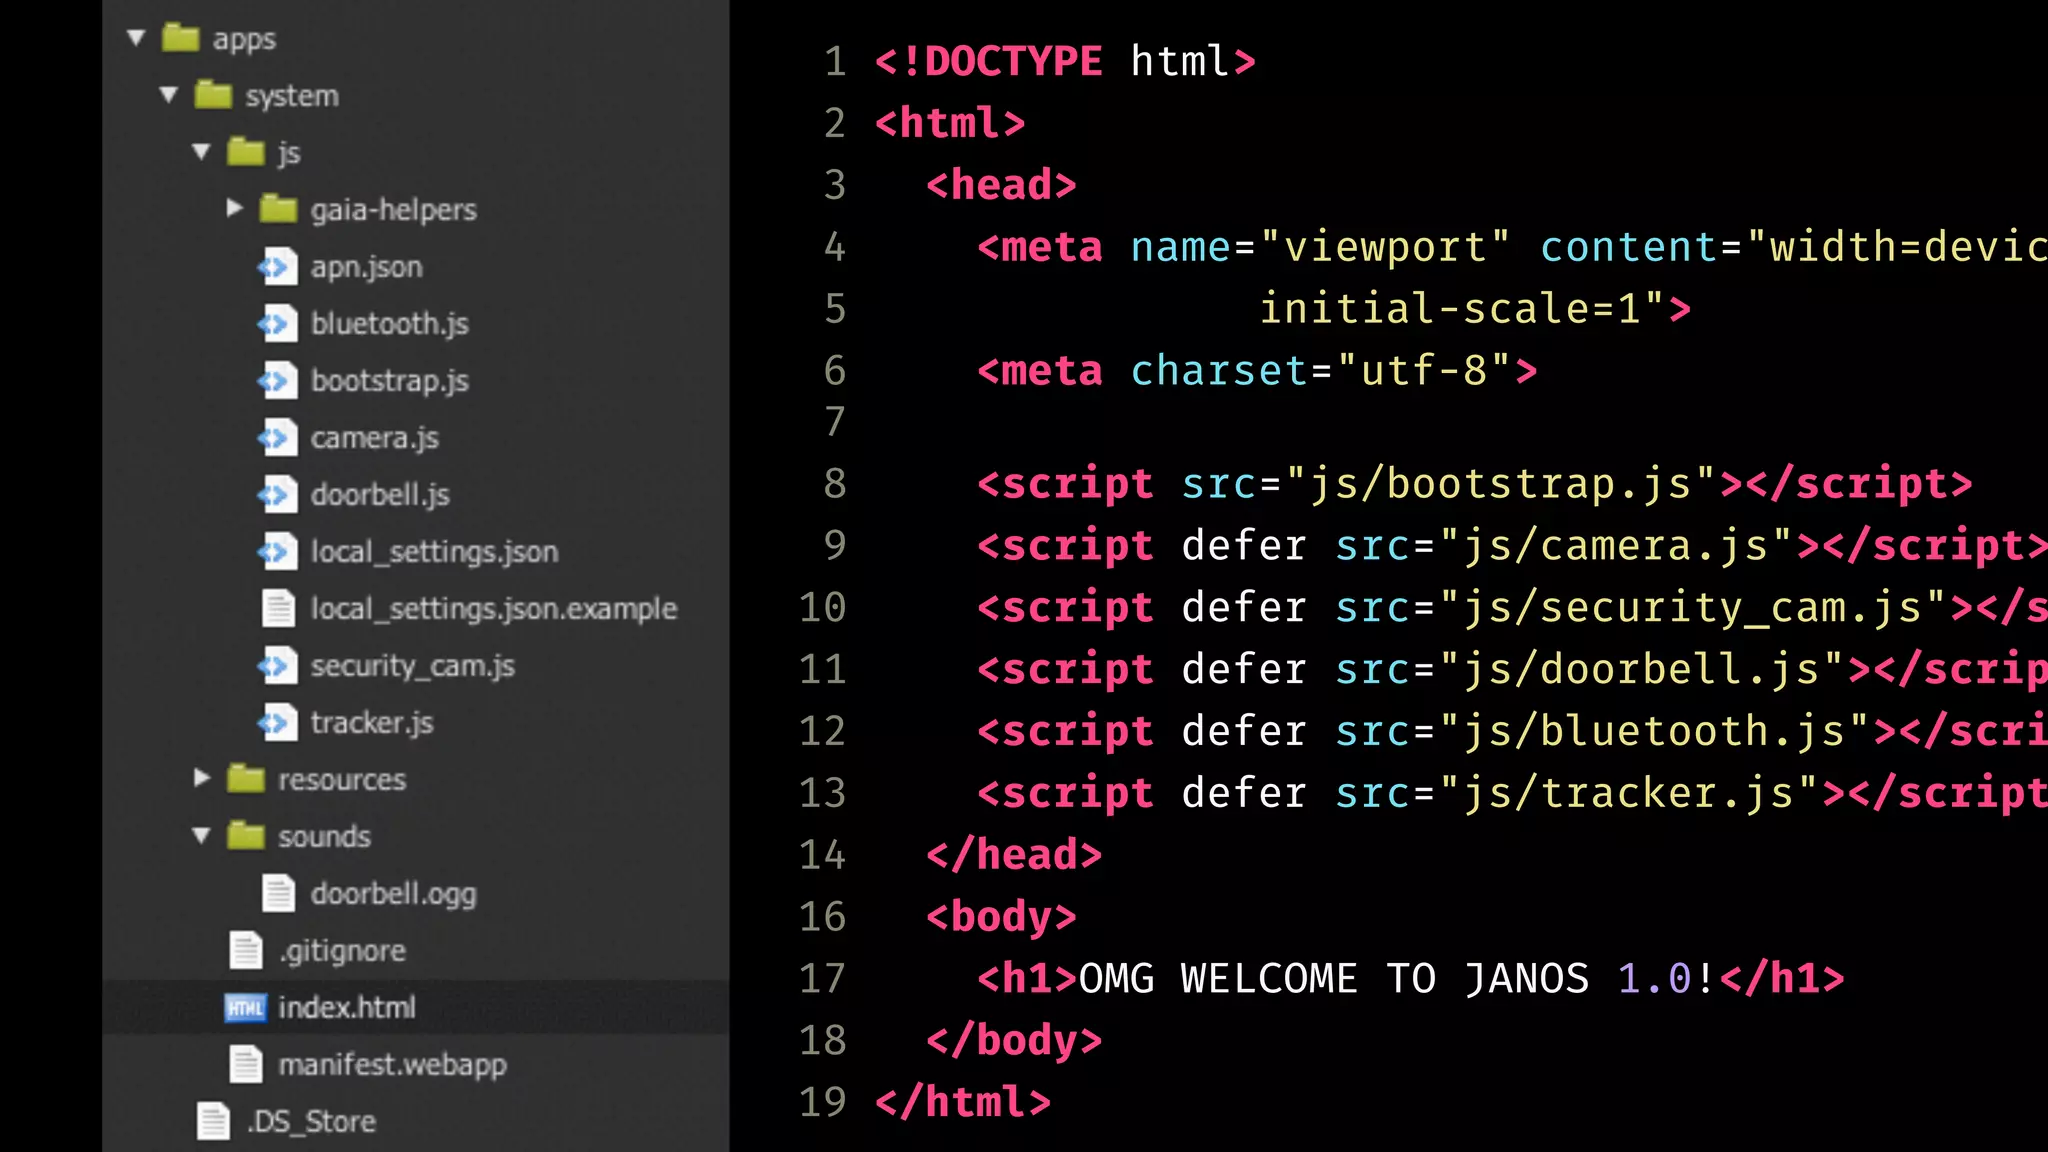Click the HTML icon beside index.html
The width and height of the screenshot is (2048, 1152).
[x=245, y=1007]
